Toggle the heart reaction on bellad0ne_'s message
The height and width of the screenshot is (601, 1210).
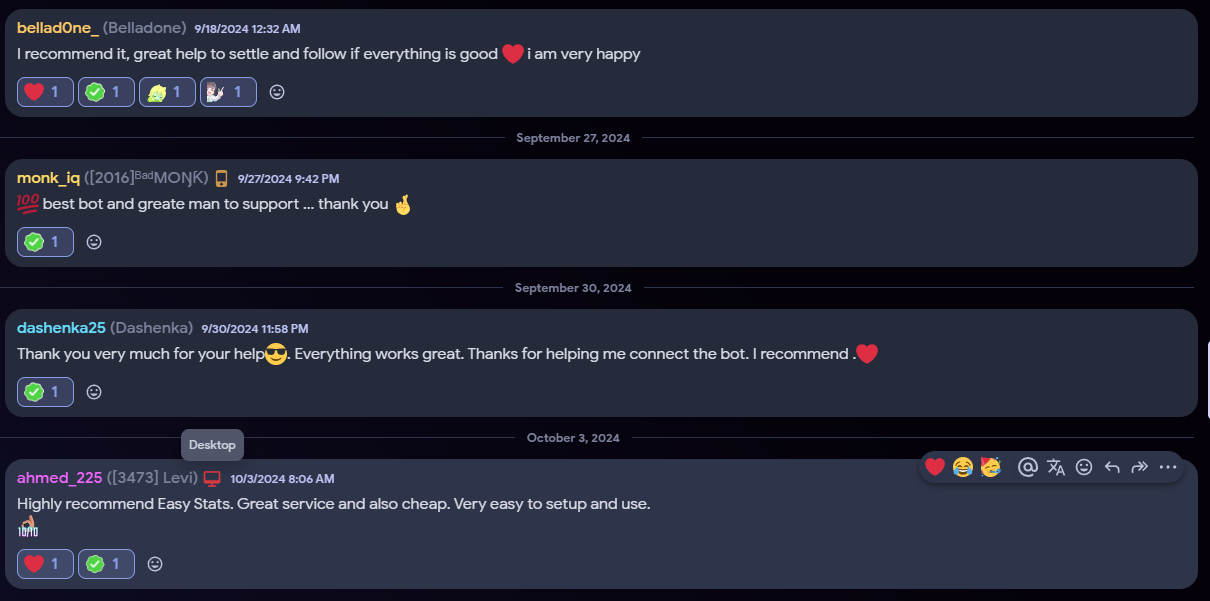pyautogui.click(x=45, y=92)
